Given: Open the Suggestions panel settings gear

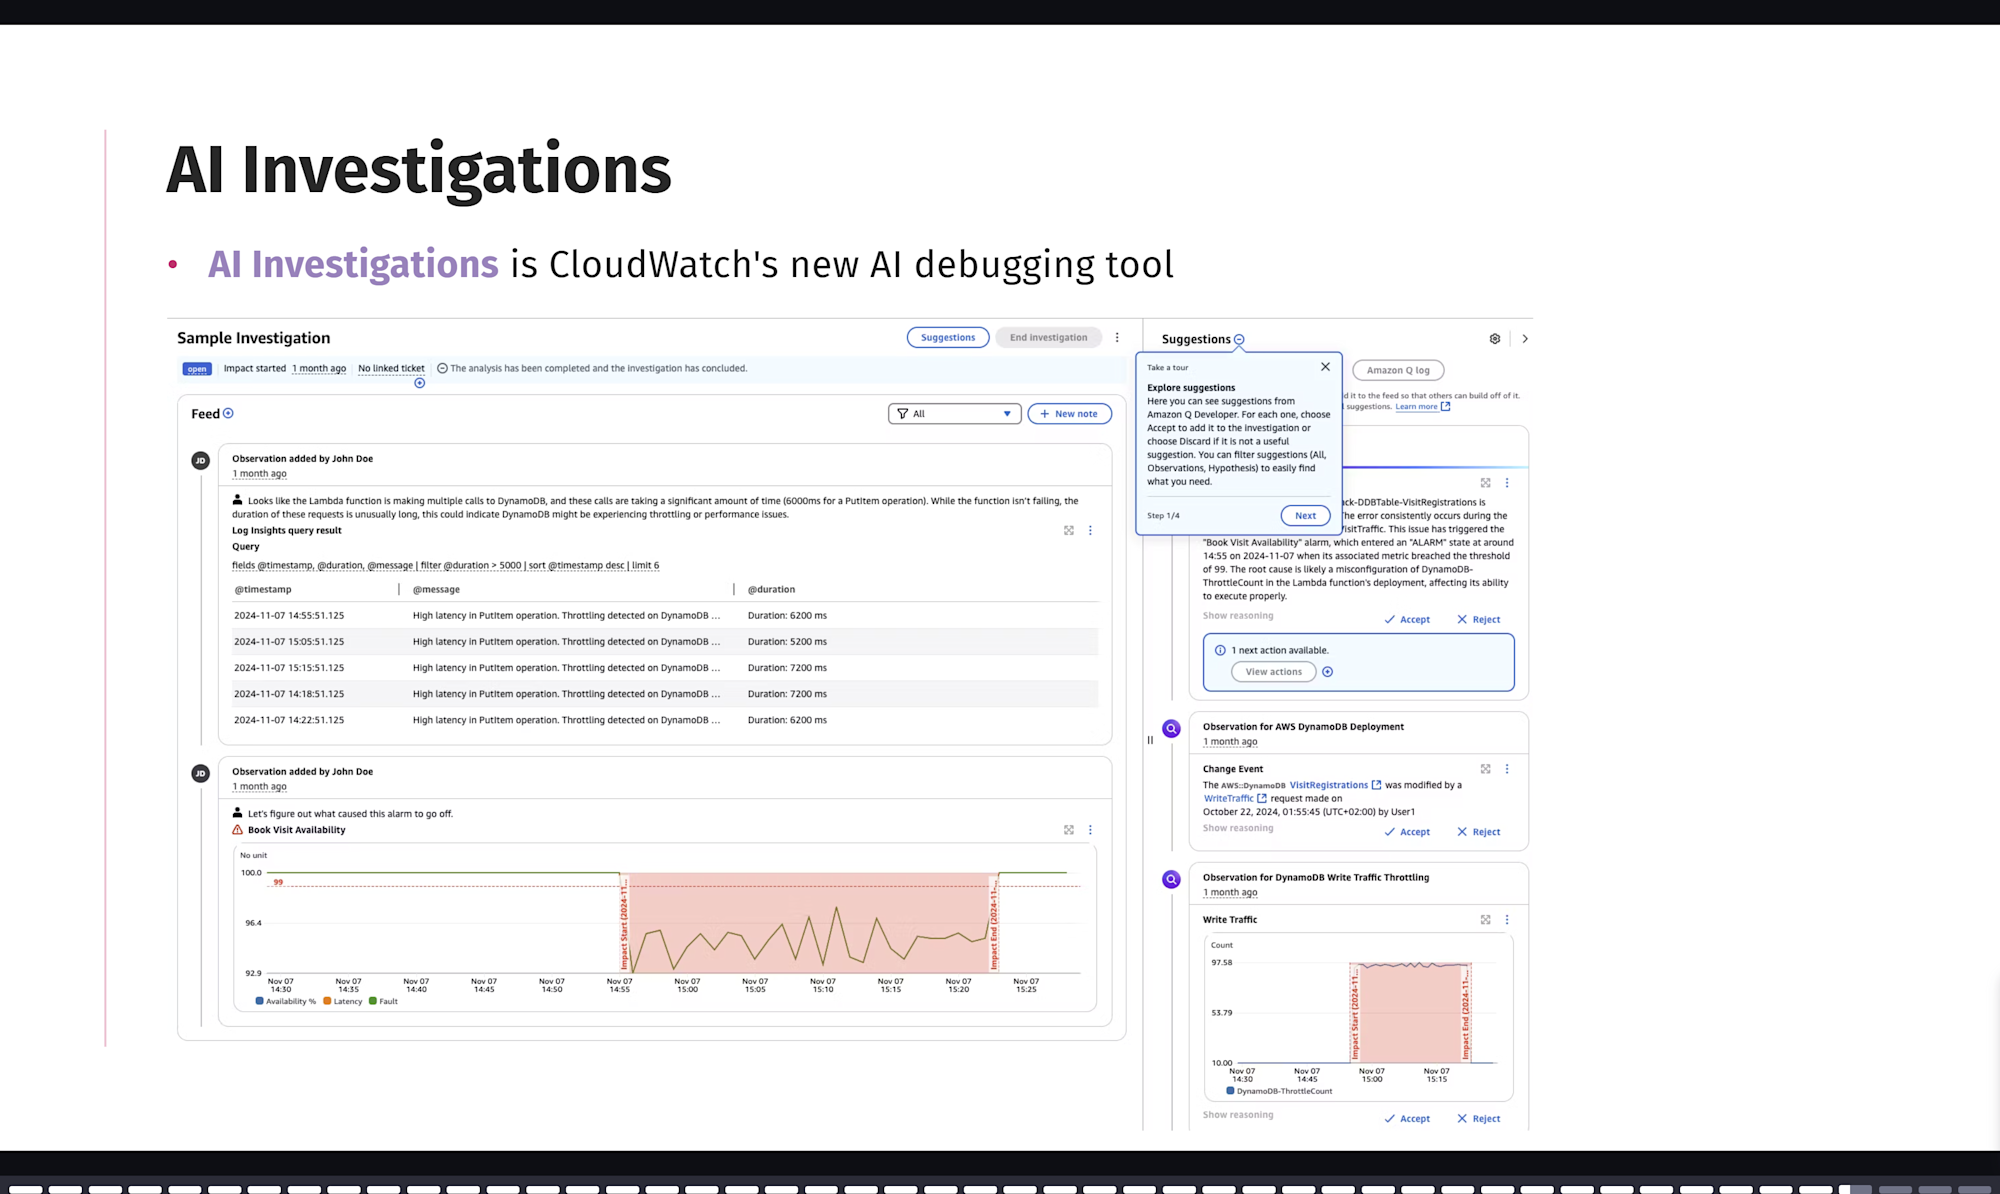Looking at the screenshot, I should tap(1494, 339).
